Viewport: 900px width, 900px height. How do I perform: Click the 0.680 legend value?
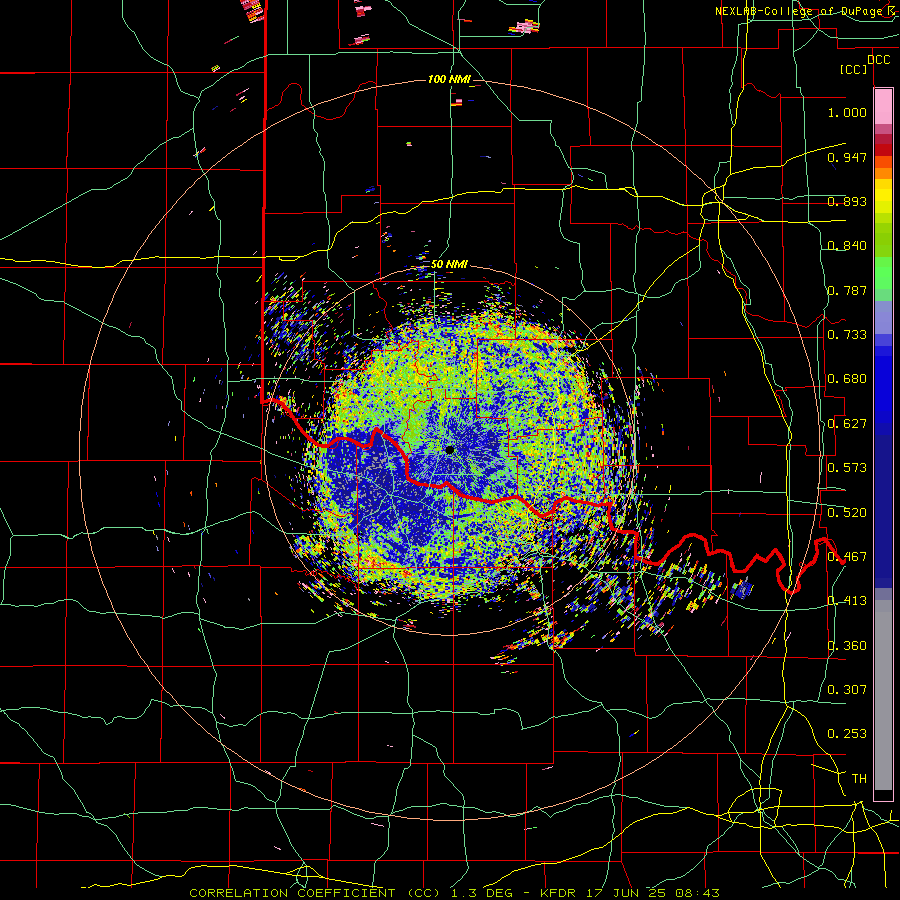pos(847,379)
